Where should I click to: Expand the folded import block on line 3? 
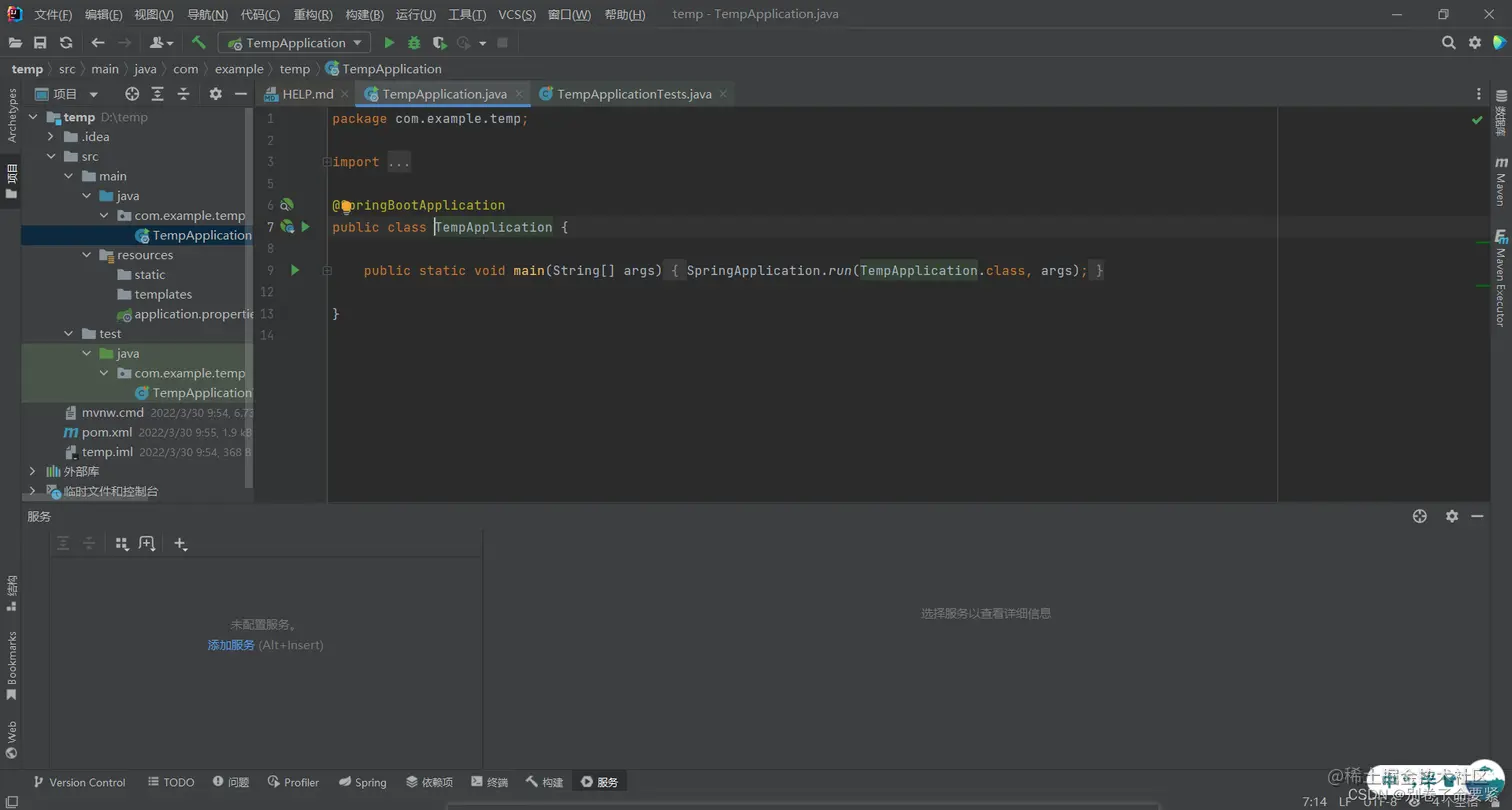326,162
